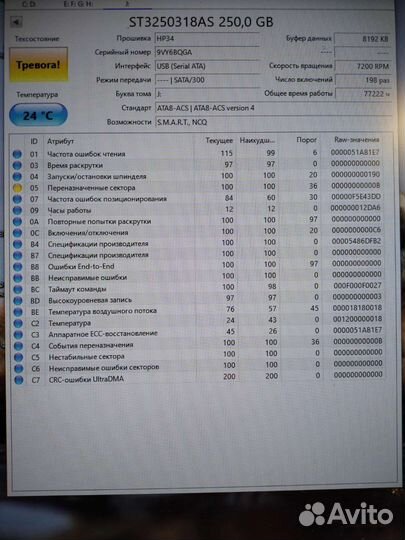Click the status icon for attribute BD
Screen dimensions: 405x540
point(18,301)
